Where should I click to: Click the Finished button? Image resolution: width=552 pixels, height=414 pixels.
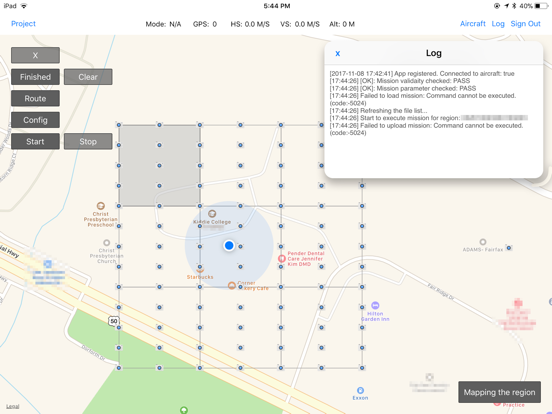[x=35, y=77]
